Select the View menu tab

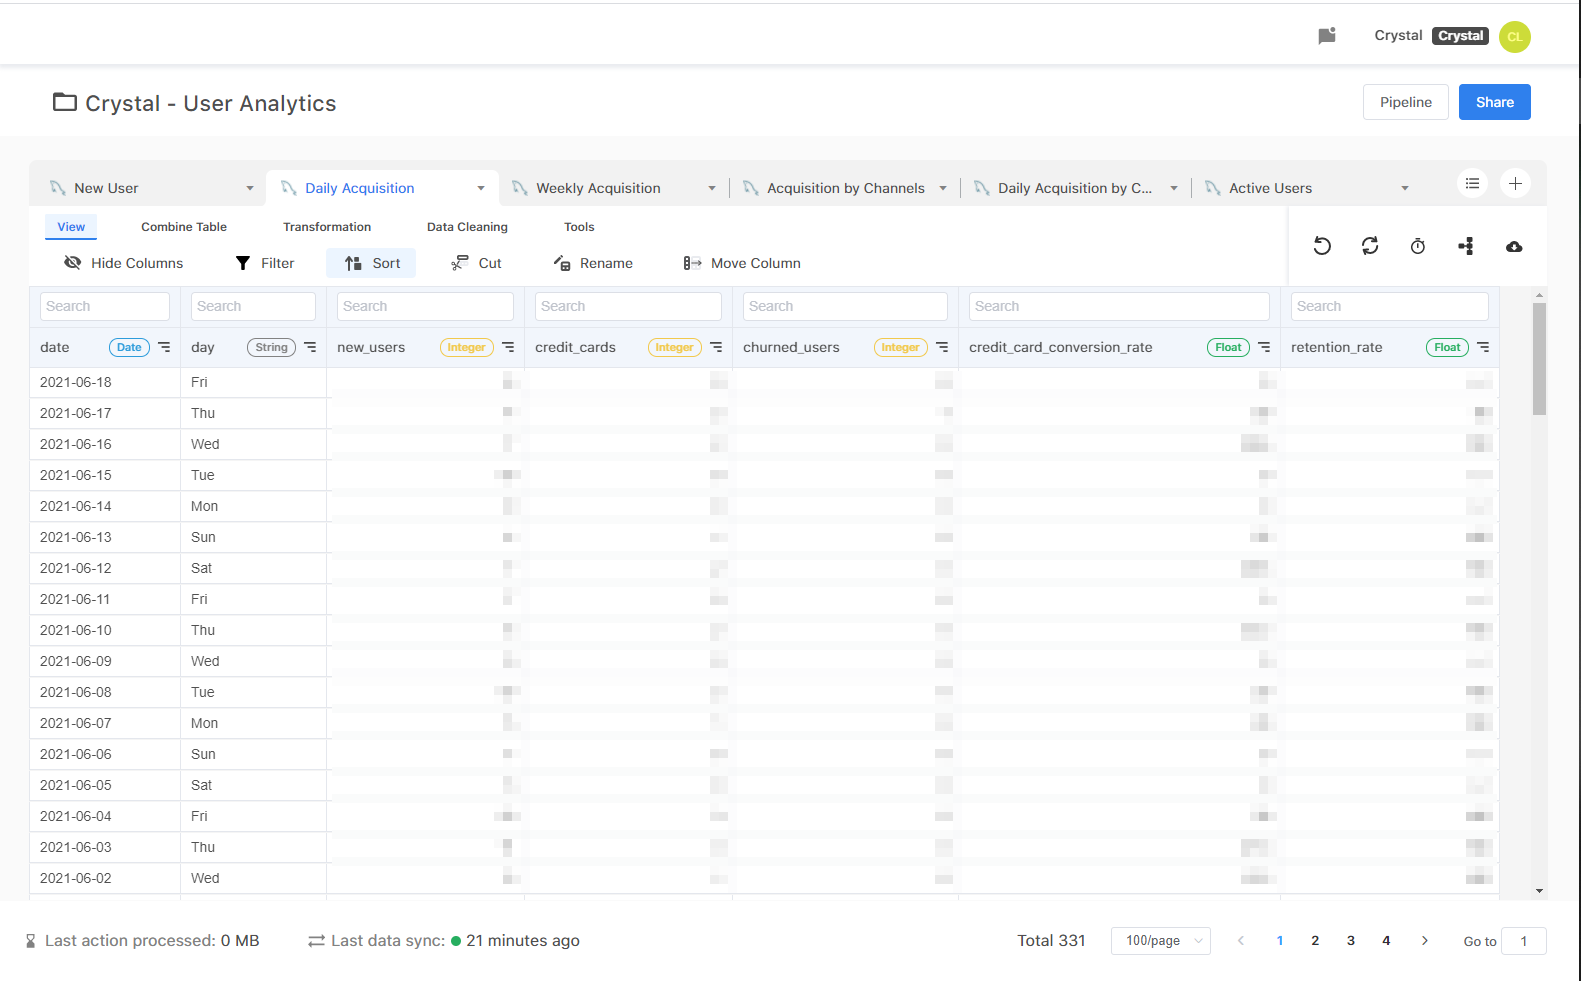[71, 227]
